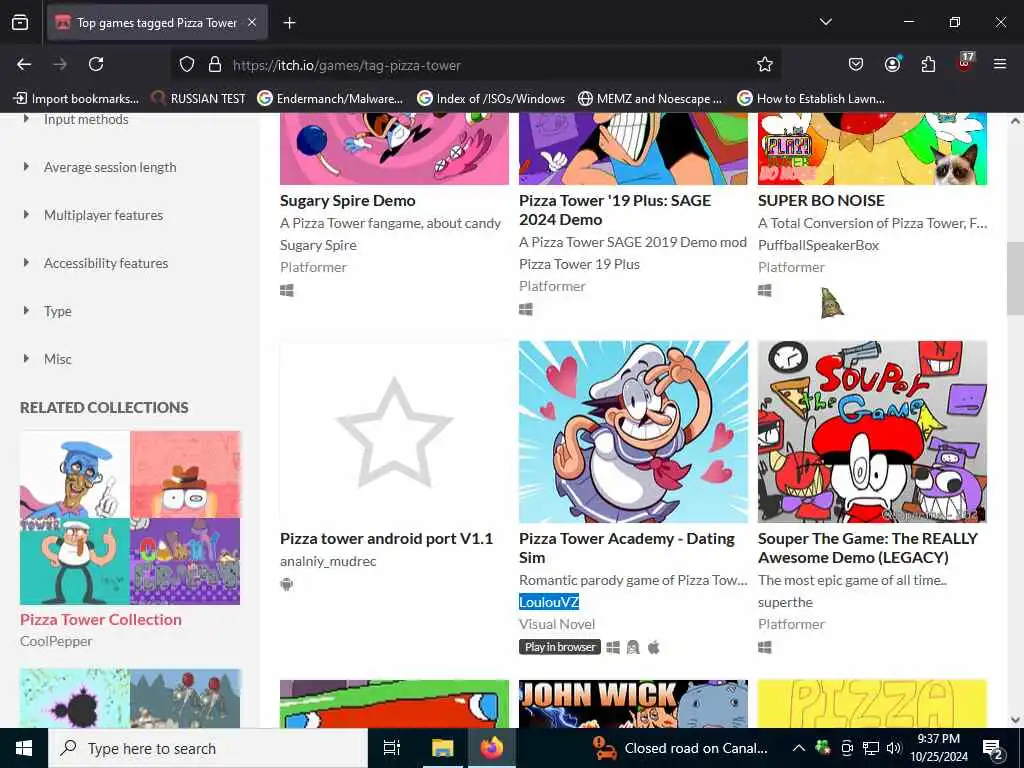Click the Android icon under Pizza tower android port

pyautogui.click(x=287, y=584)
